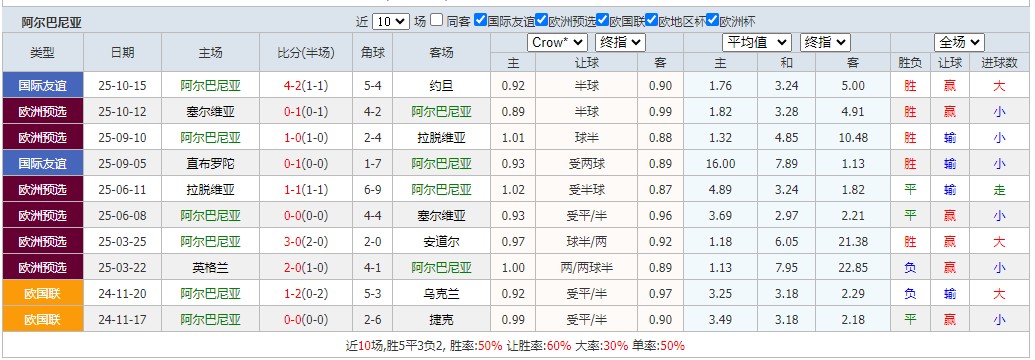Open the 约旦 team link
The height and width of the screenshot is (360, 1035).
click(x=442, y=86)
